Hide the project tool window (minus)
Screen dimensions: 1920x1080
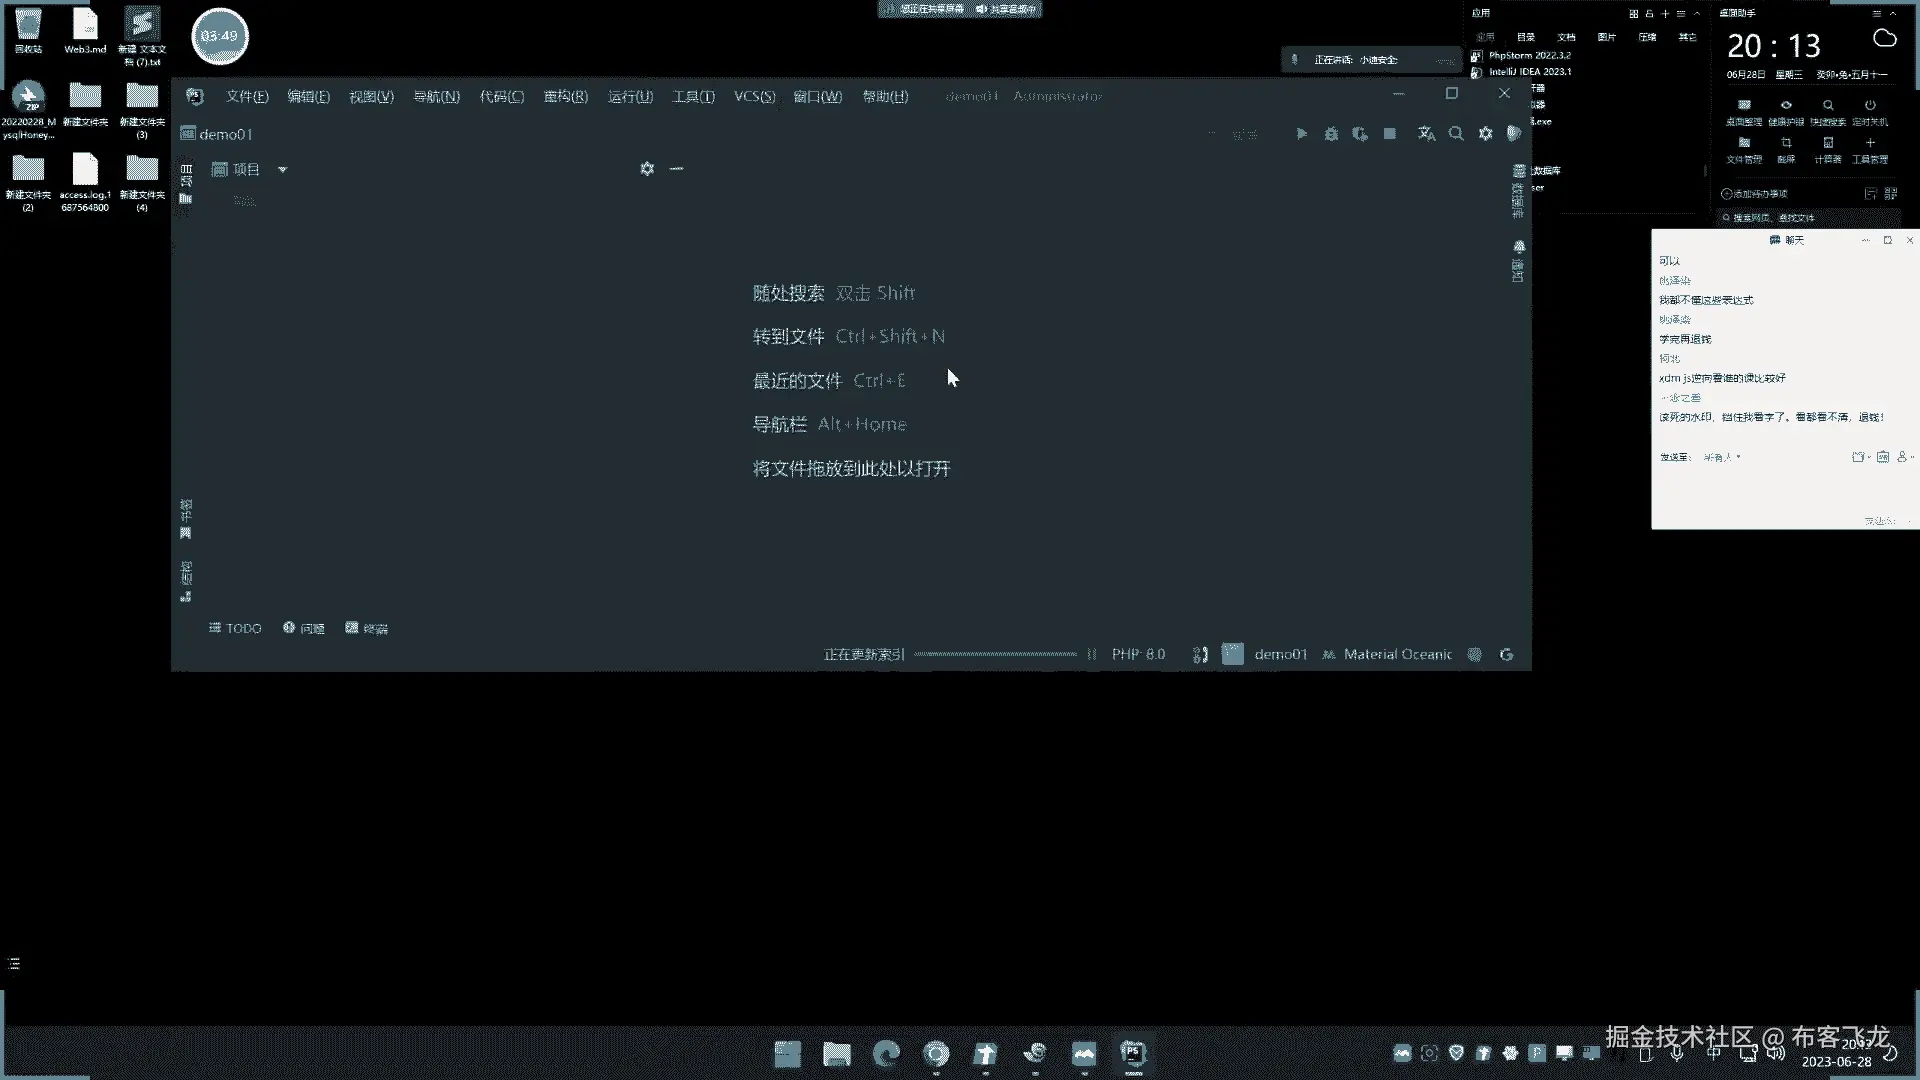pos(677,169)
